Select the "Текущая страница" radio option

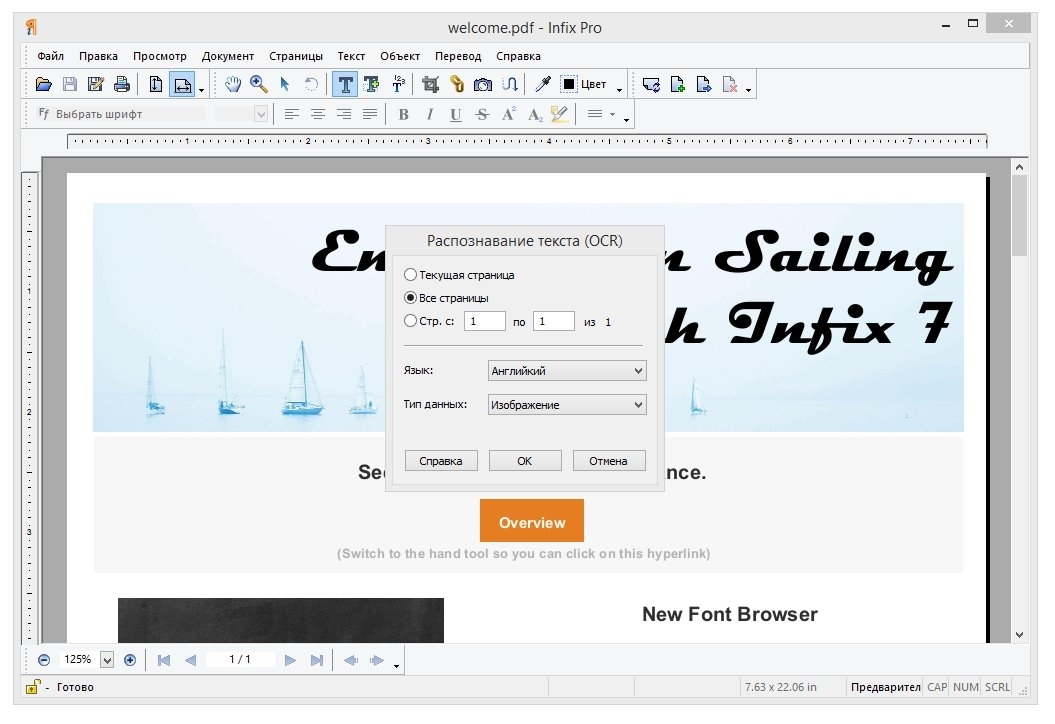(410, 275)
